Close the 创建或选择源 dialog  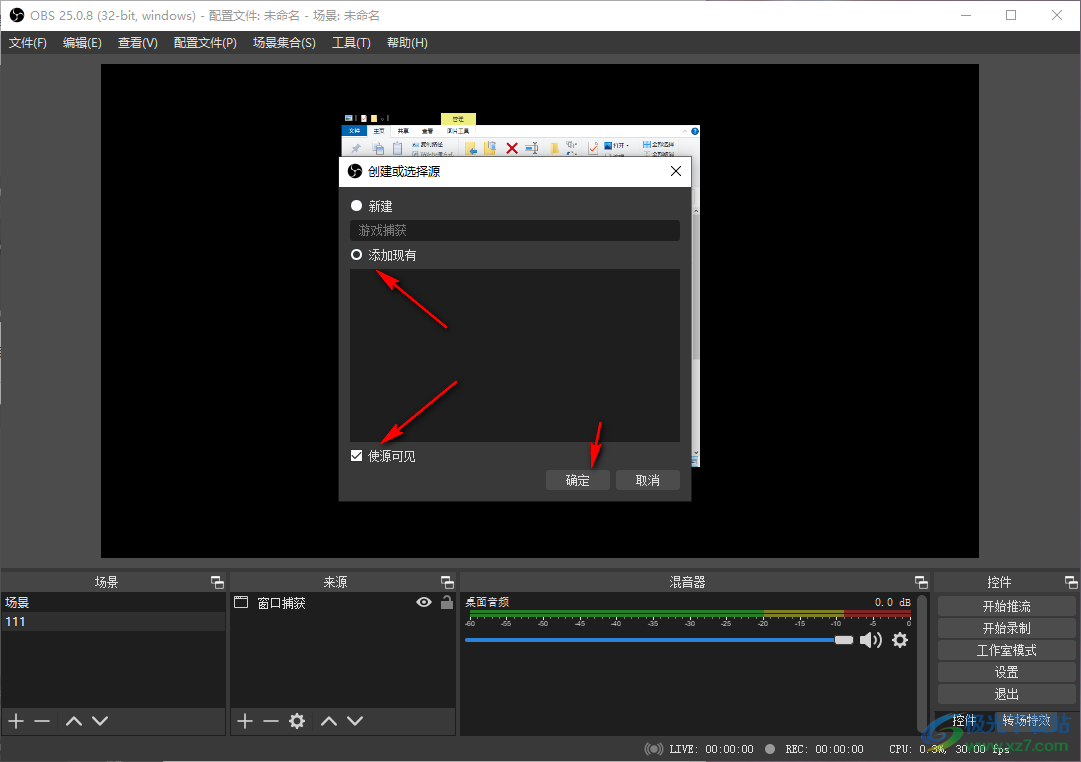click(676, 171)
